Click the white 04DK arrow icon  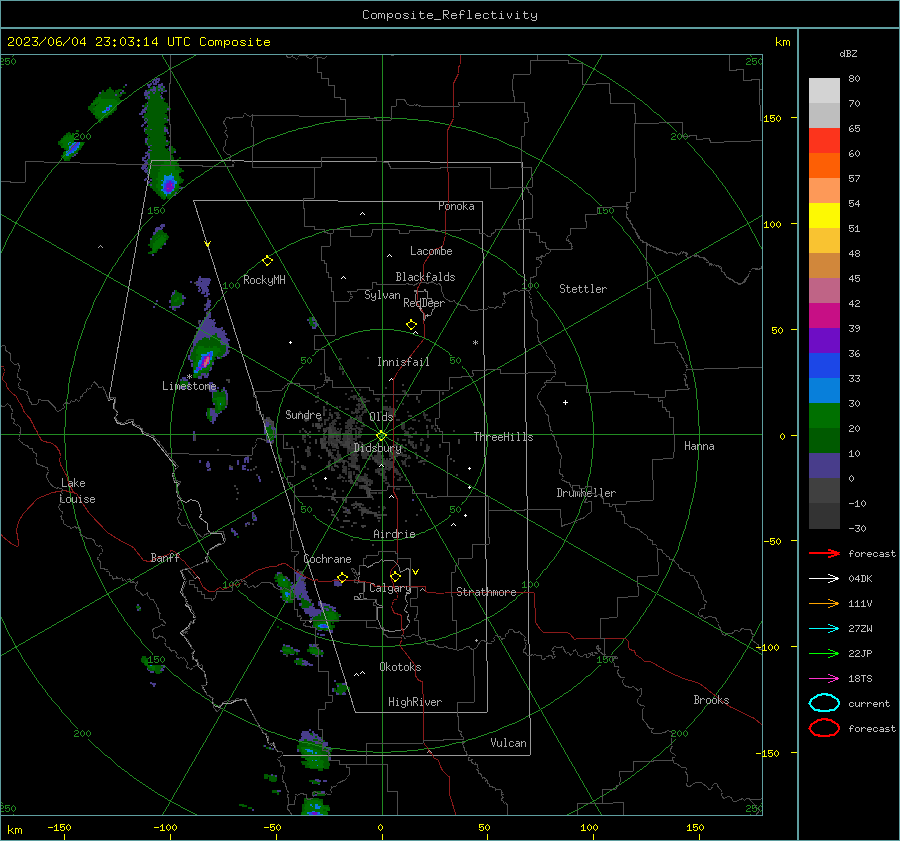click(x=824, y=578)
